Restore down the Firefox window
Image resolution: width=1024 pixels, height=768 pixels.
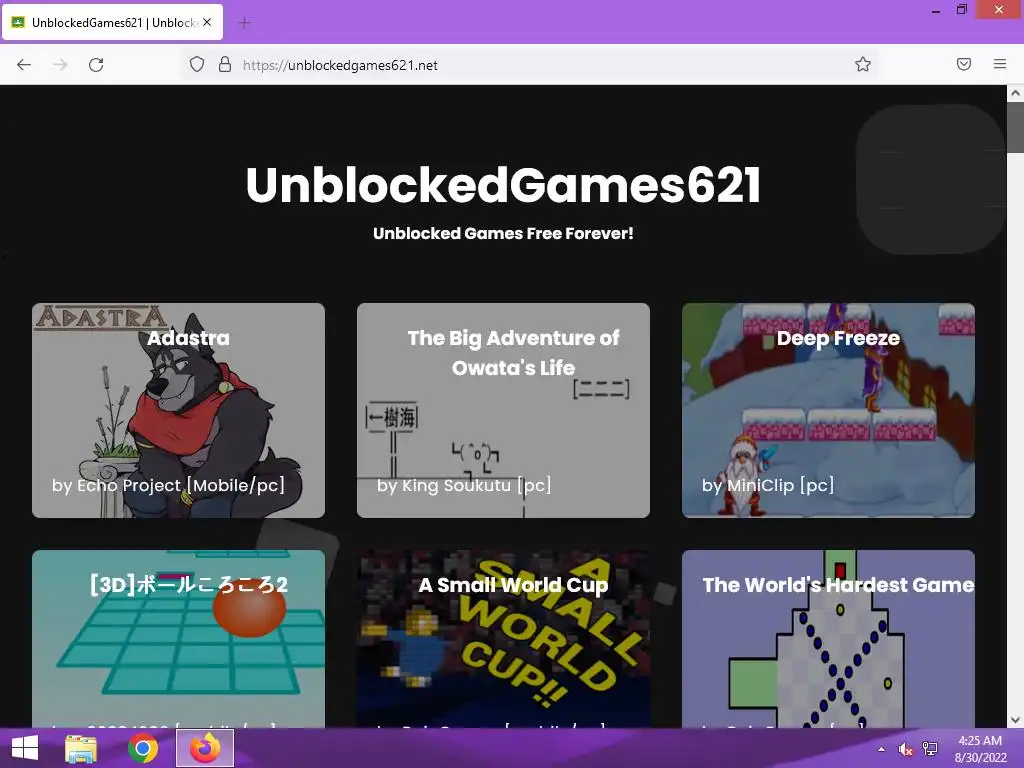[x=962, y=10]
